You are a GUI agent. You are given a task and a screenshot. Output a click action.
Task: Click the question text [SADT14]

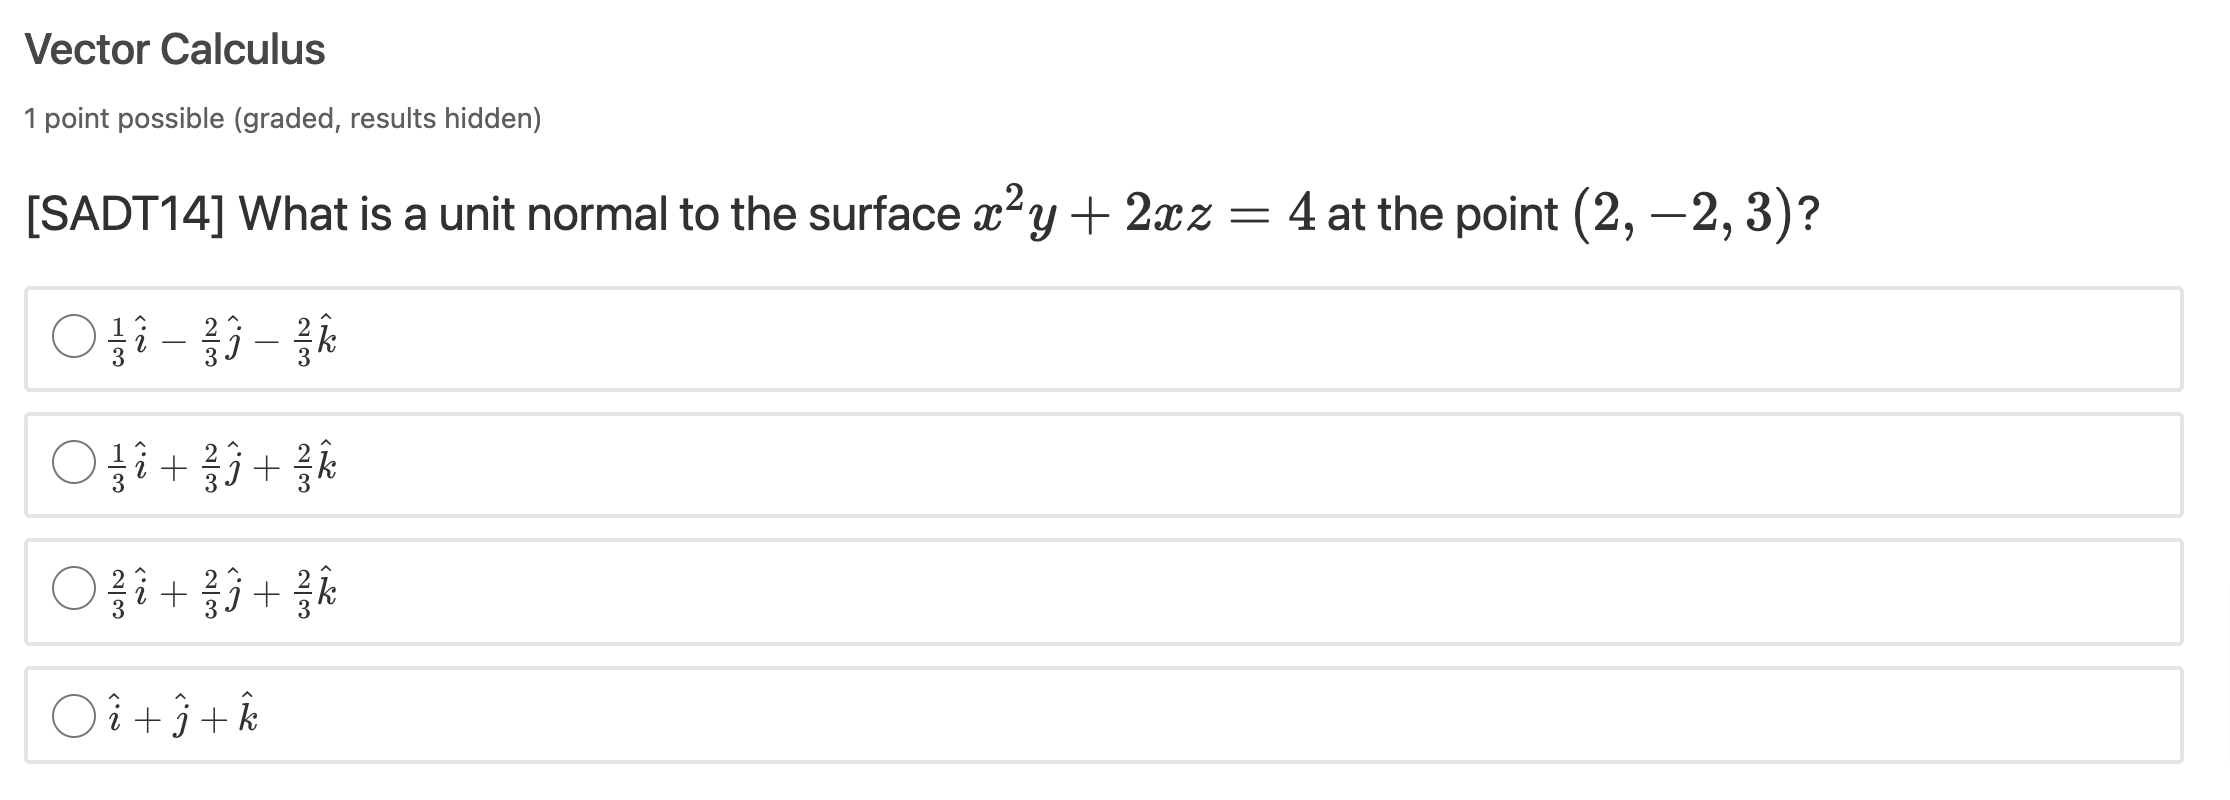(x=108, y=211)
